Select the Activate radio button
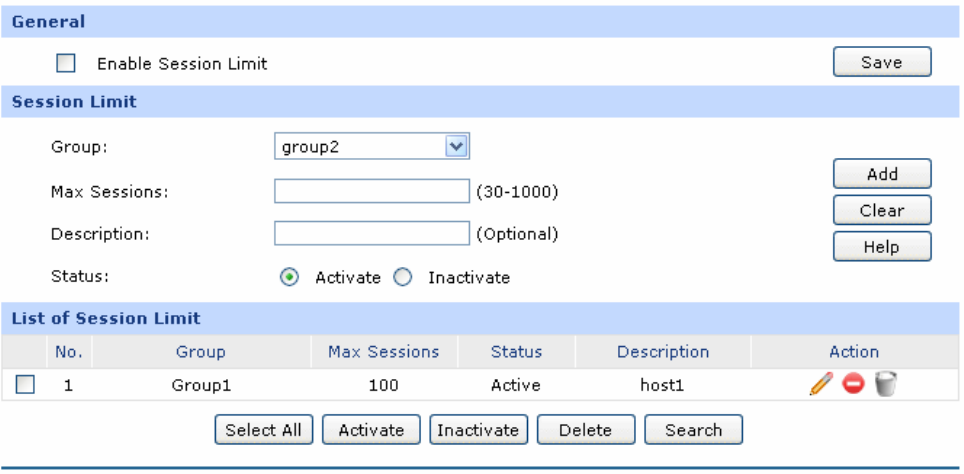Image resolution: width=964 pixels, height=474 pixels. [x=286, y=278]
